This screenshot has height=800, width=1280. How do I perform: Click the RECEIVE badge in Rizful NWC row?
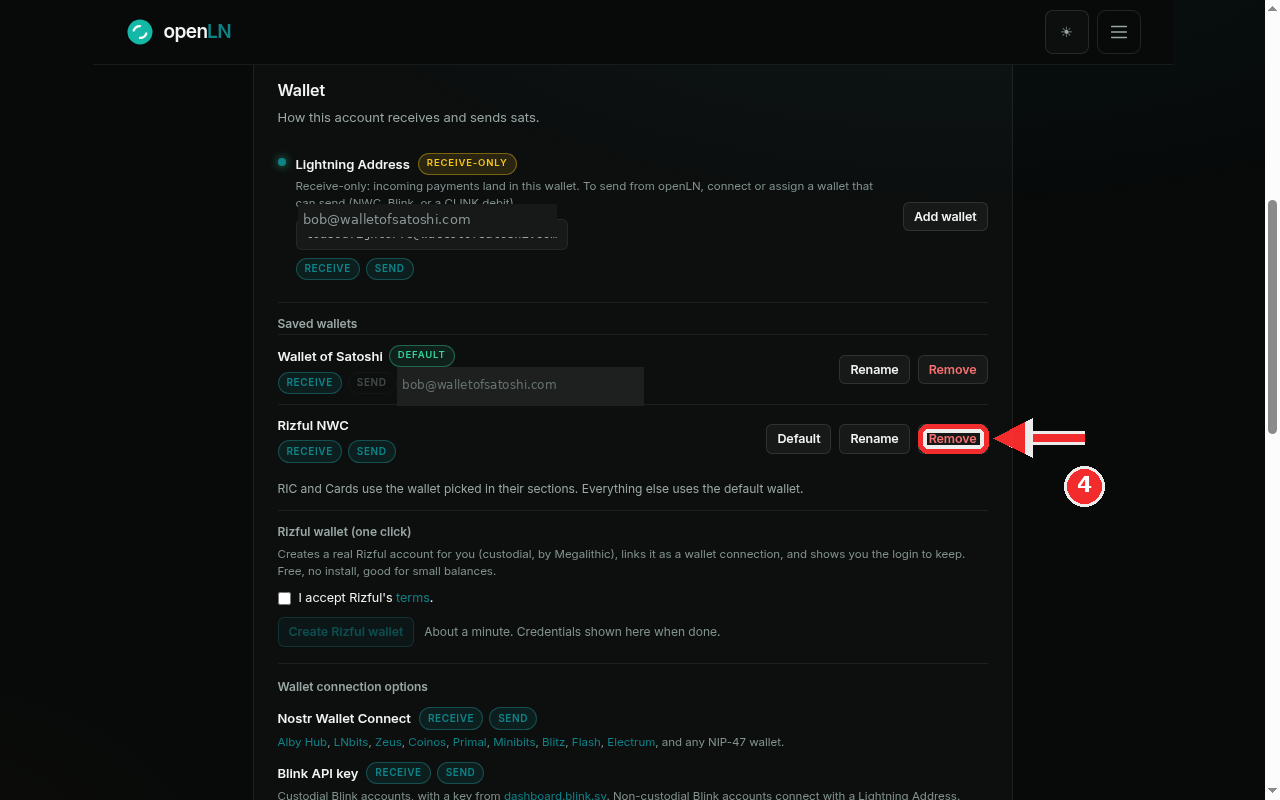coord(309,452)
